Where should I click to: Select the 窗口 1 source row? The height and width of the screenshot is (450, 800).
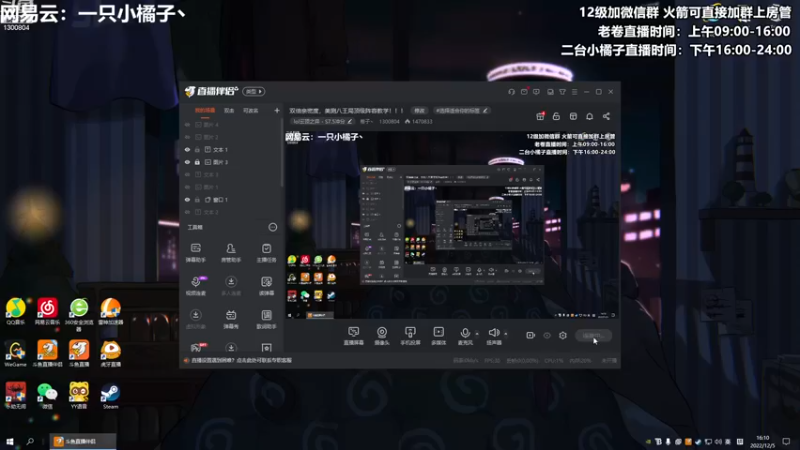[232, 199]
